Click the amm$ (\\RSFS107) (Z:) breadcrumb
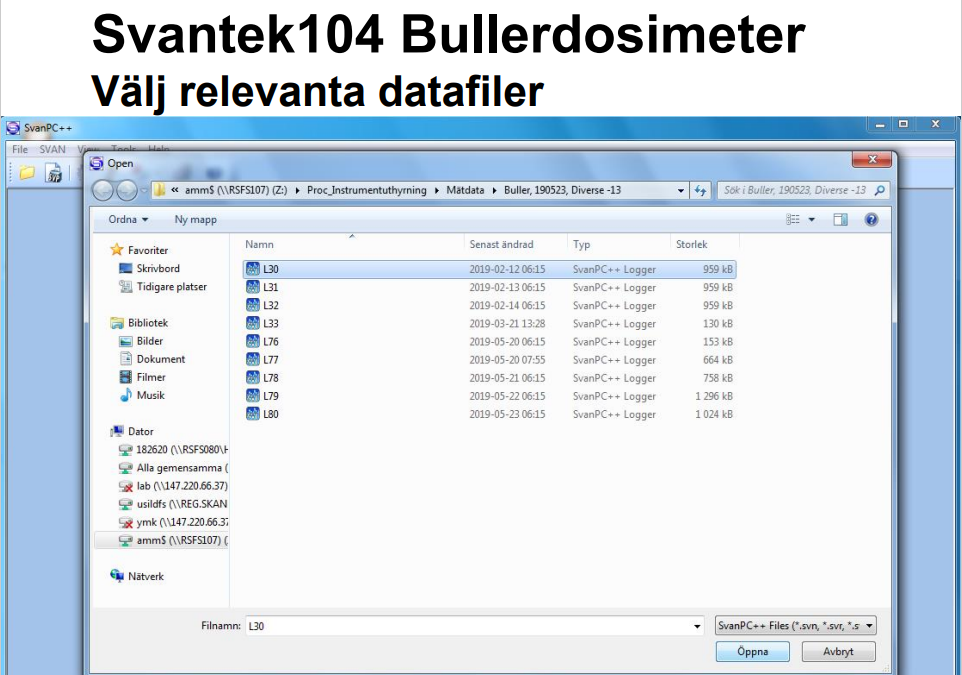The width and height of the screenshot is (962, 675). [236, 190]
